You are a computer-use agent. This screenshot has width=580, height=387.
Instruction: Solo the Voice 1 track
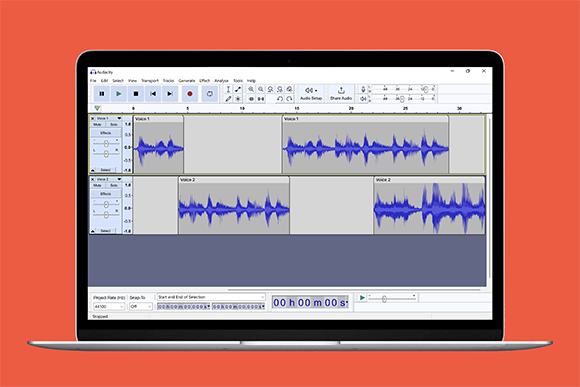(114, 125)
